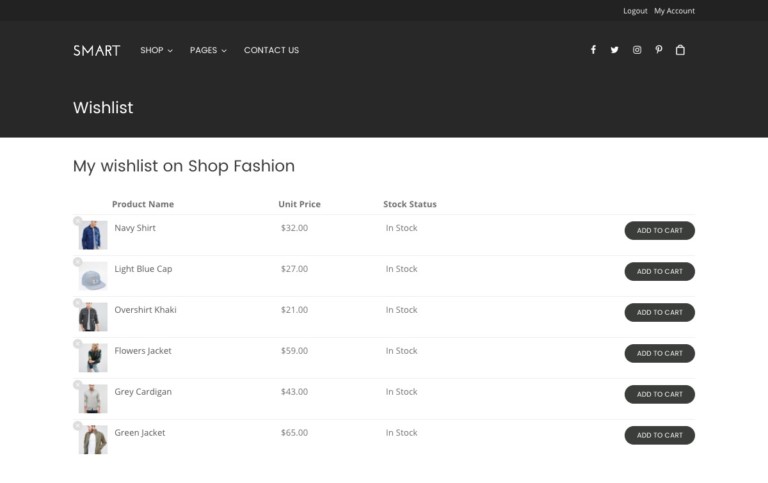Expand the Shop dropdown menu
768x483 pixels.
(156, 50)
